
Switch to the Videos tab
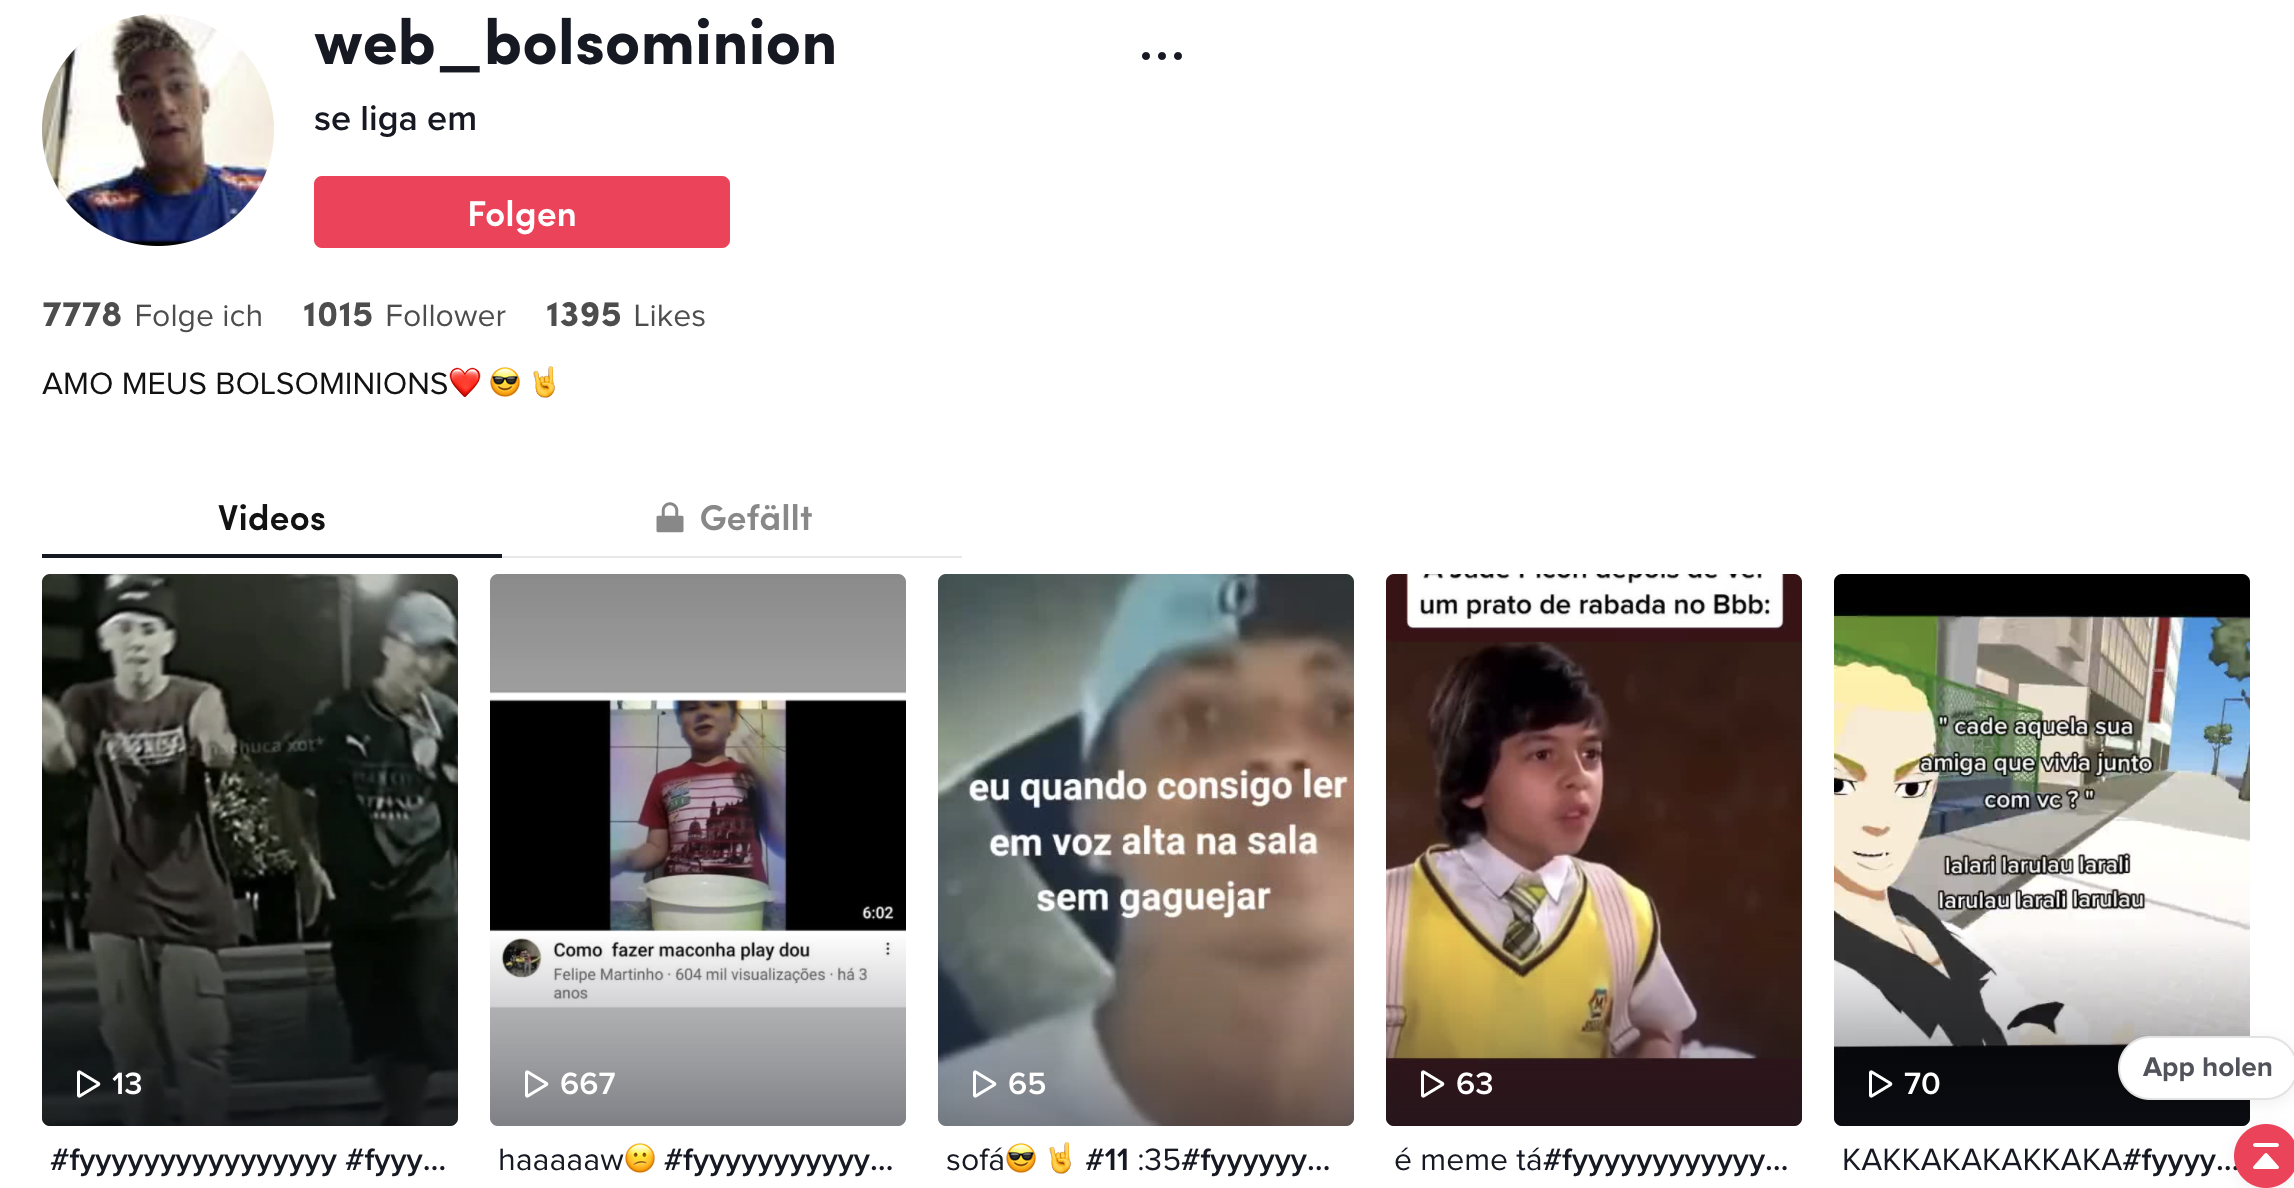pos(272,518)
